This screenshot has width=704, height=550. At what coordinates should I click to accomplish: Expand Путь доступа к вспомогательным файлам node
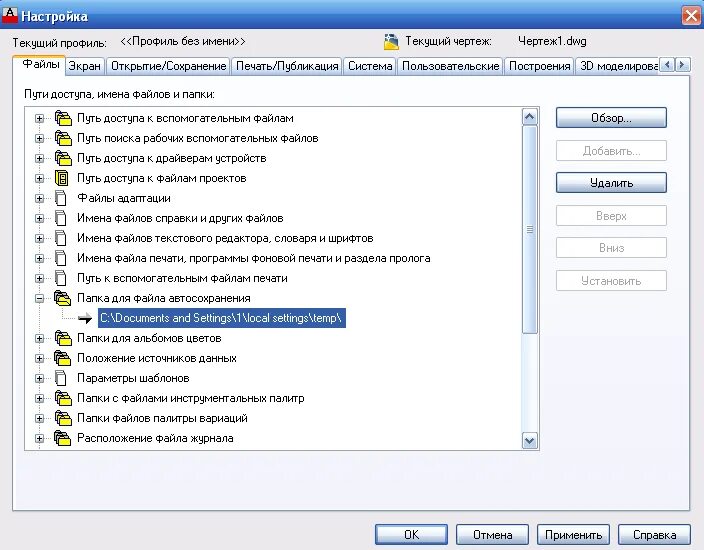(40, 119)
